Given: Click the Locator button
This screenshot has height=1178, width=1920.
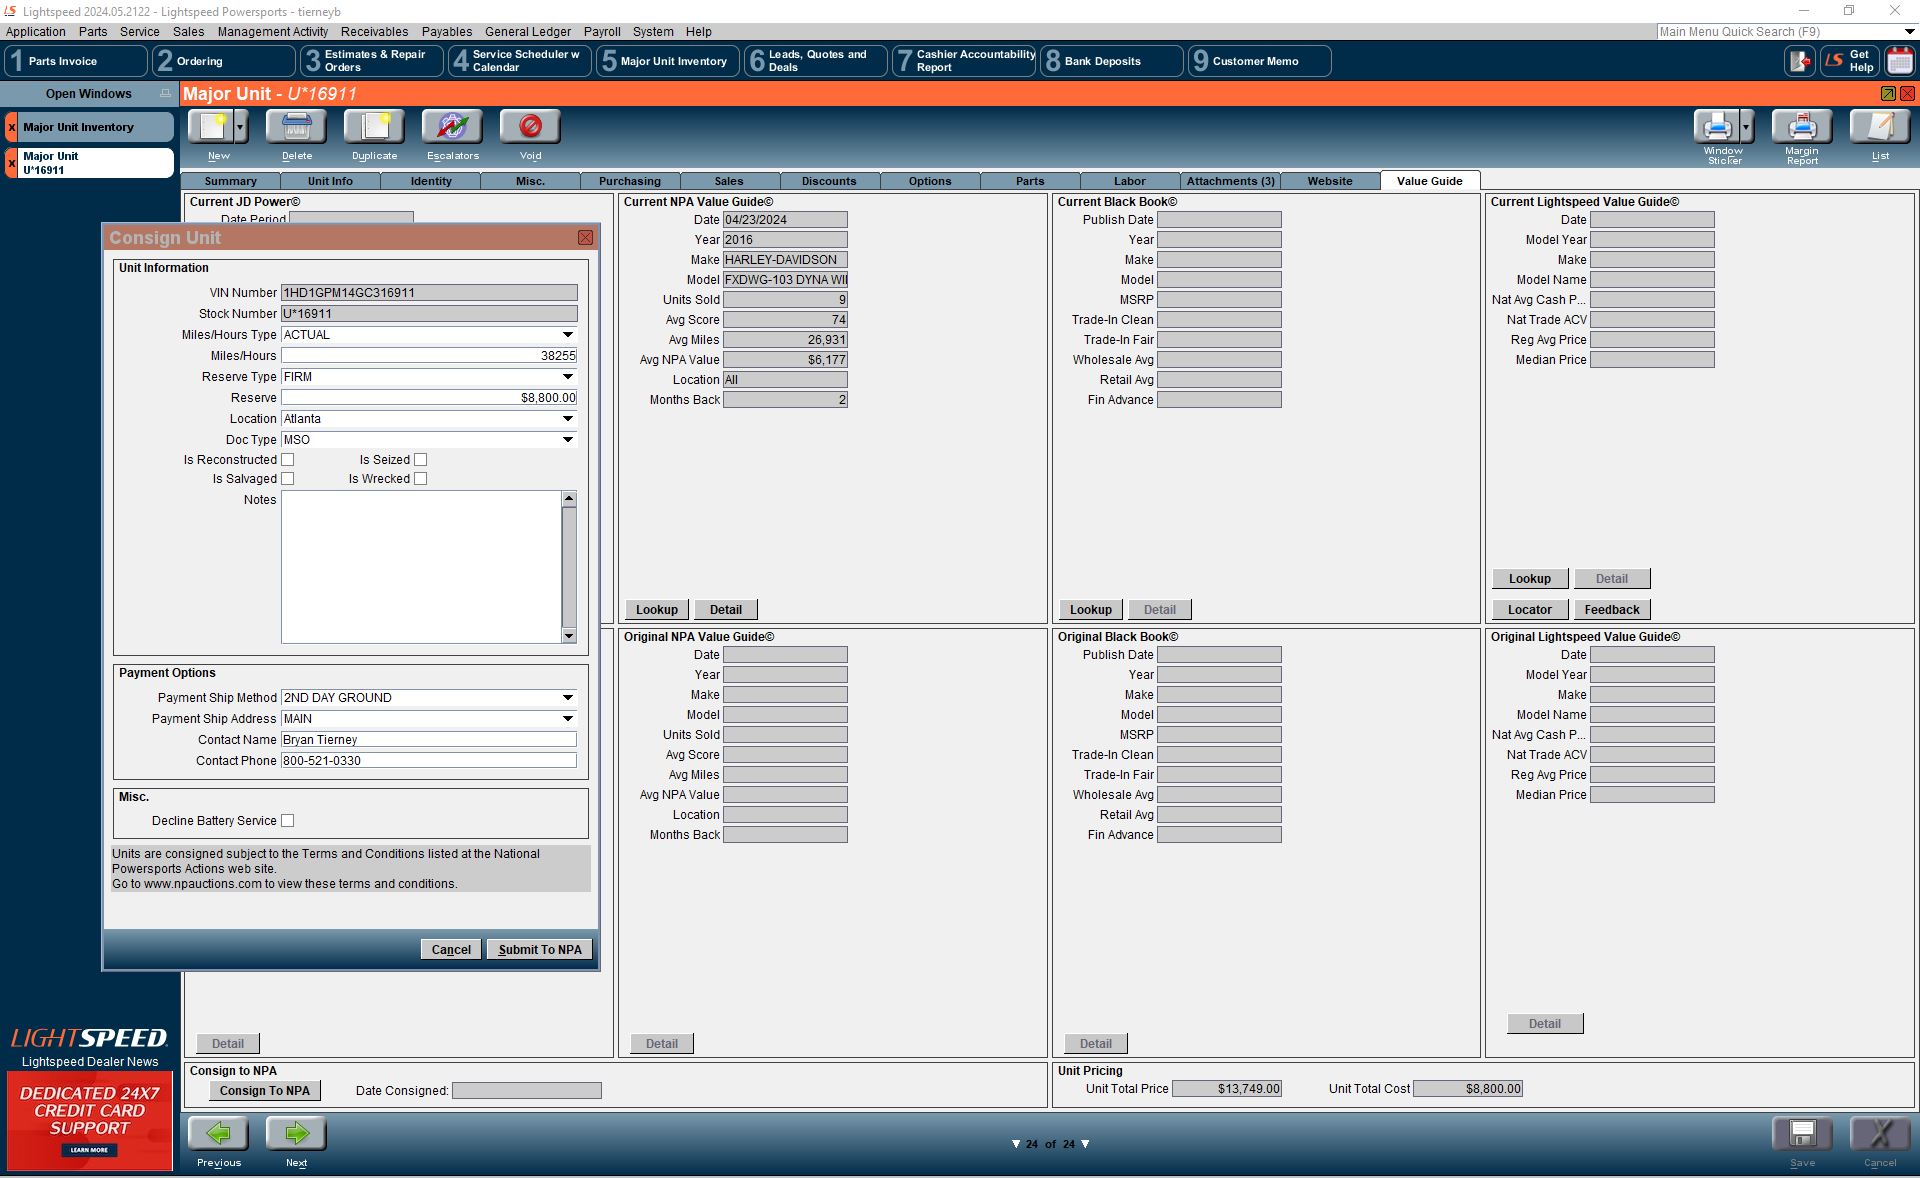Looking at the screenshot, I should point(1530,610).
